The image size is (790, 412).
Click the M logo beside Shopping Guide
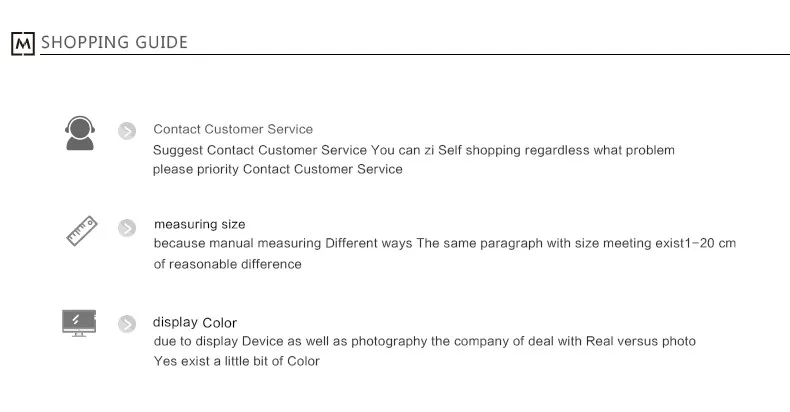click(x=23, y=44)
